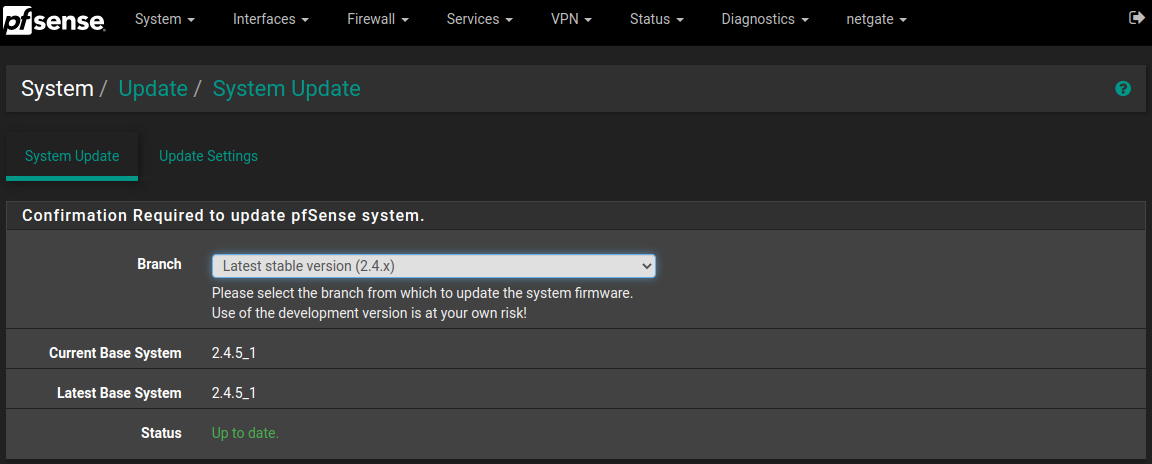This screenshot has width=1152, height=464.
Task: Click the Branch field label
Action: (159, 264)
